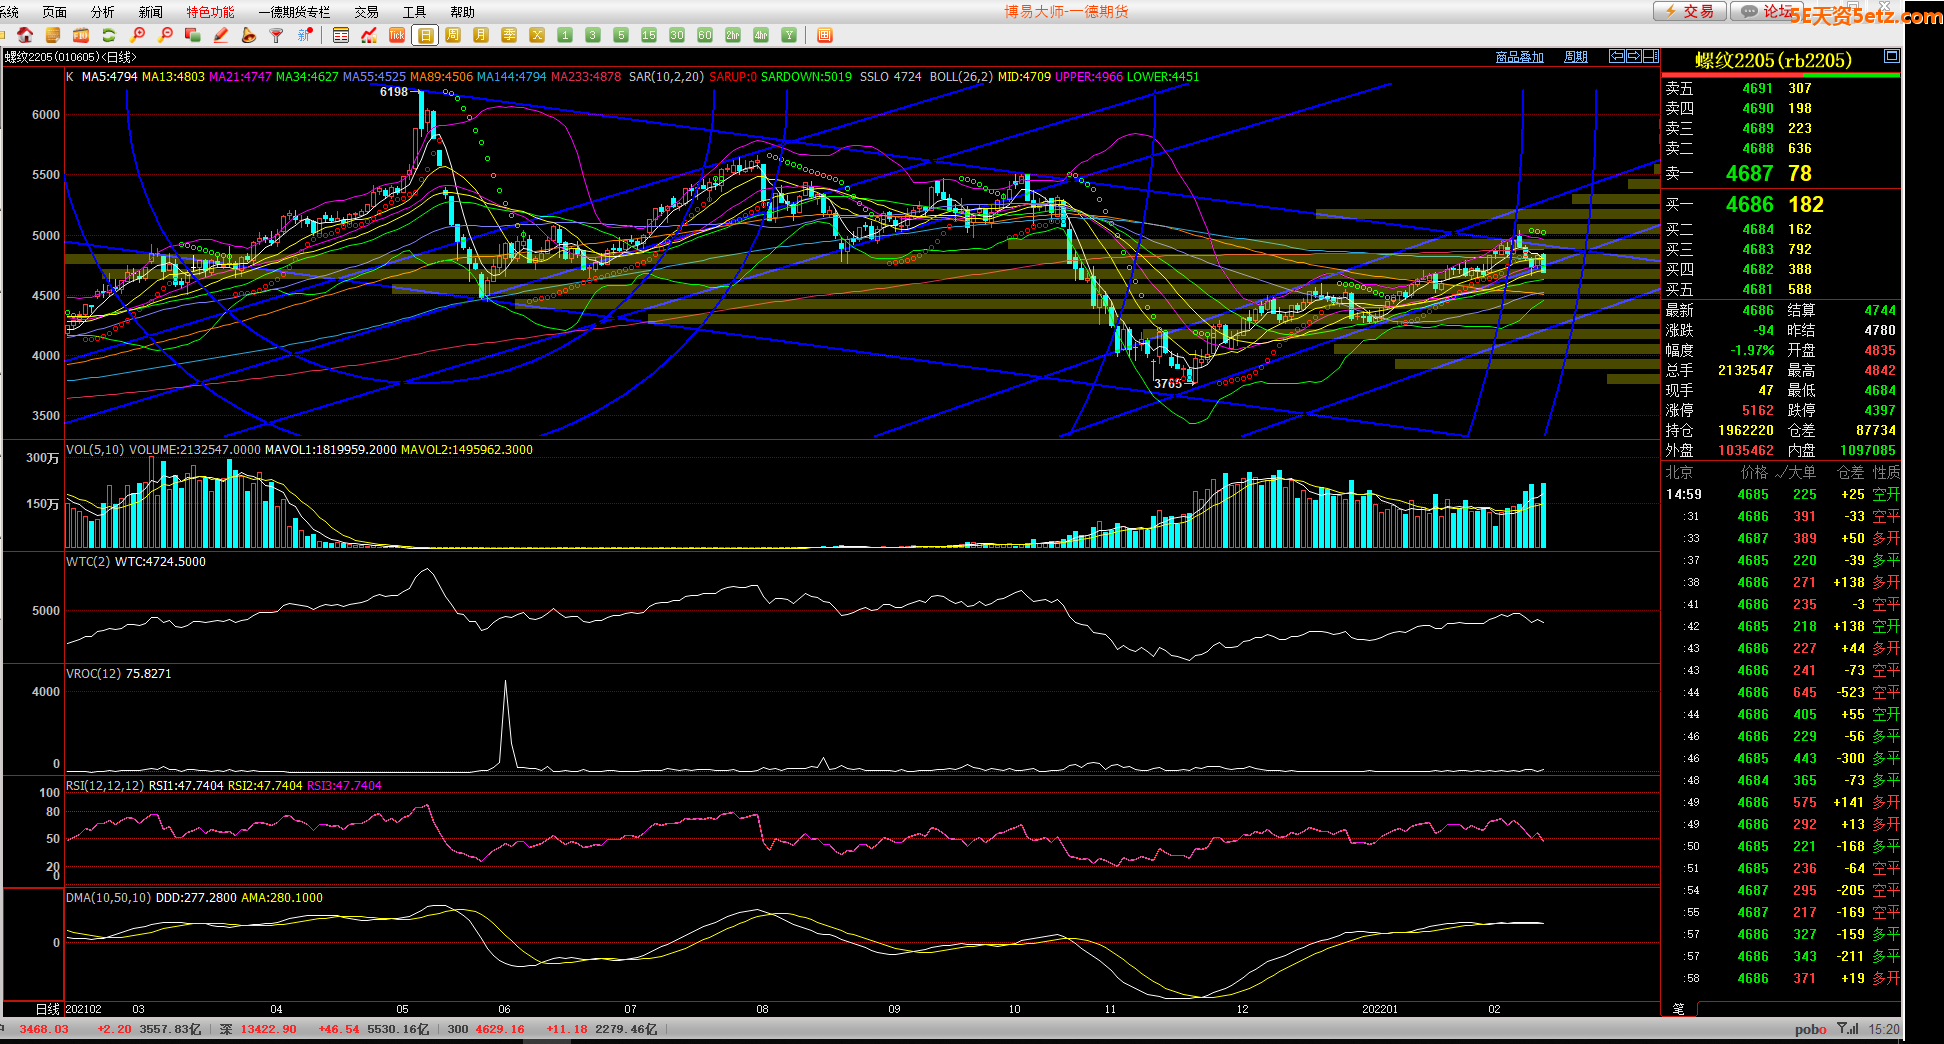Image resolution: width=1944 pixels, height=1044 pixels.
Task: Open the quote list table icon
Action: 341,35
